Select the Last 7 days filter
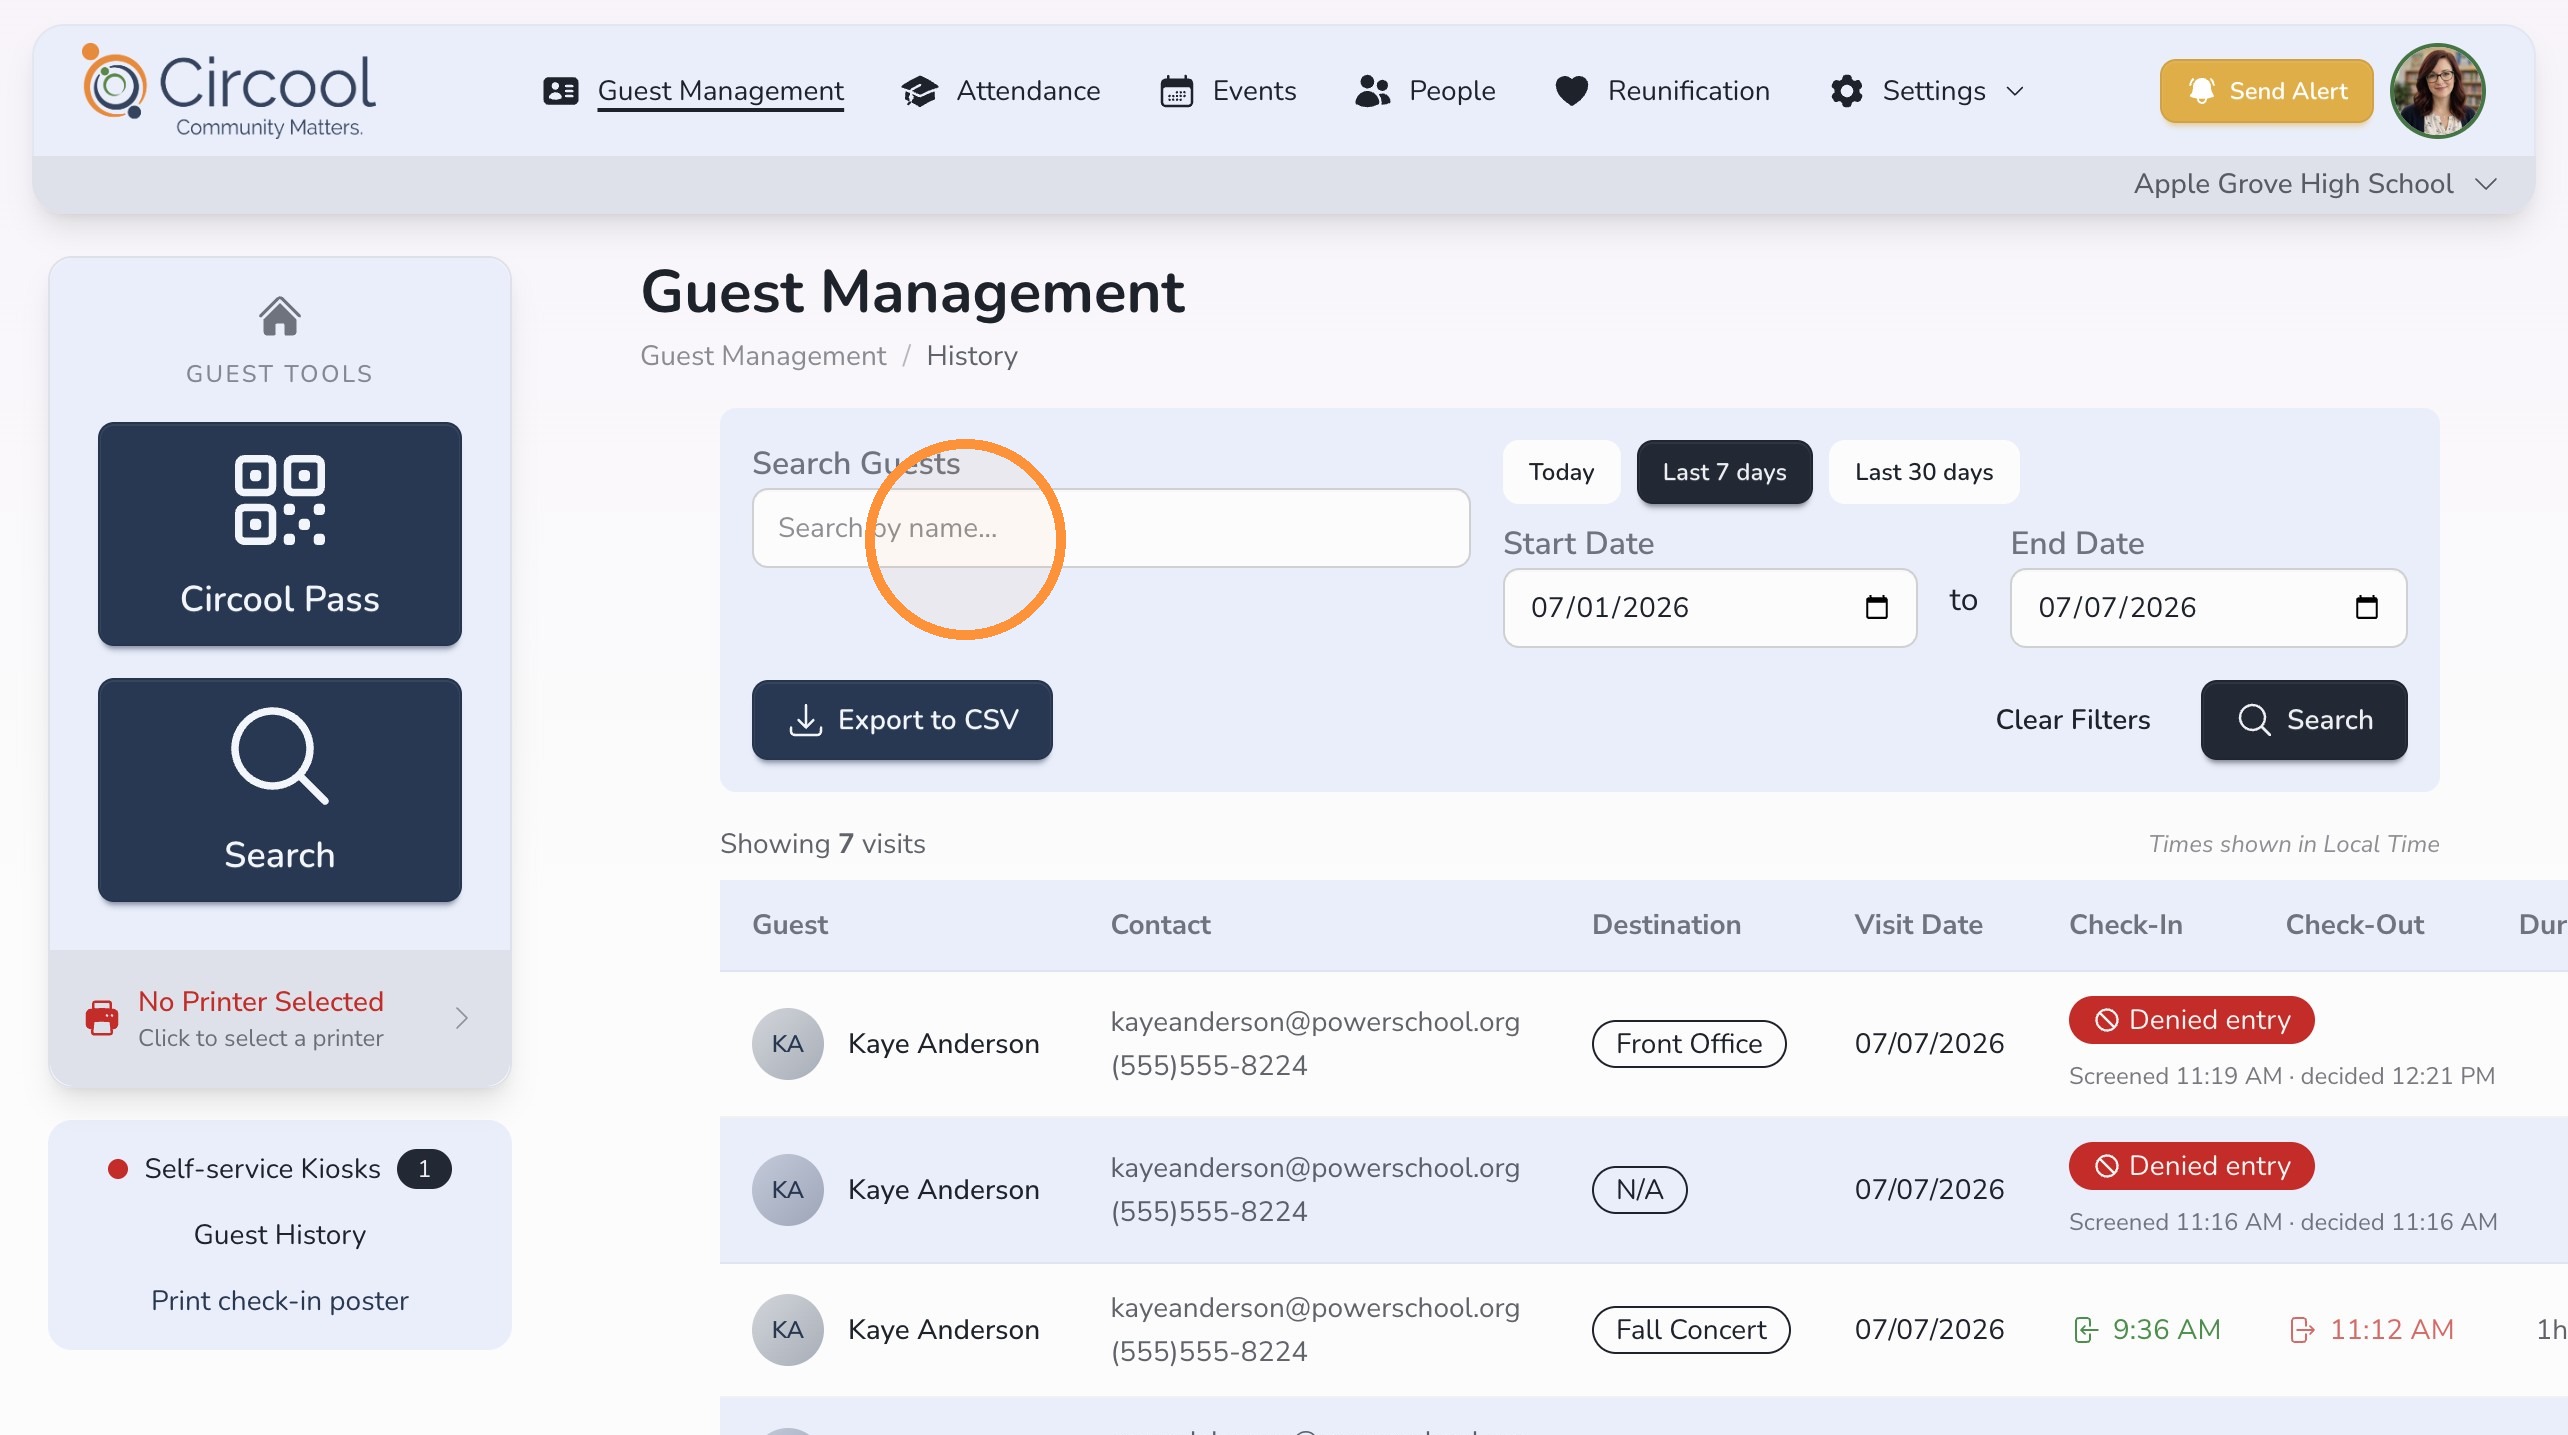The height and width of the screenshot is (1435, 2568). click(1724, 472)
